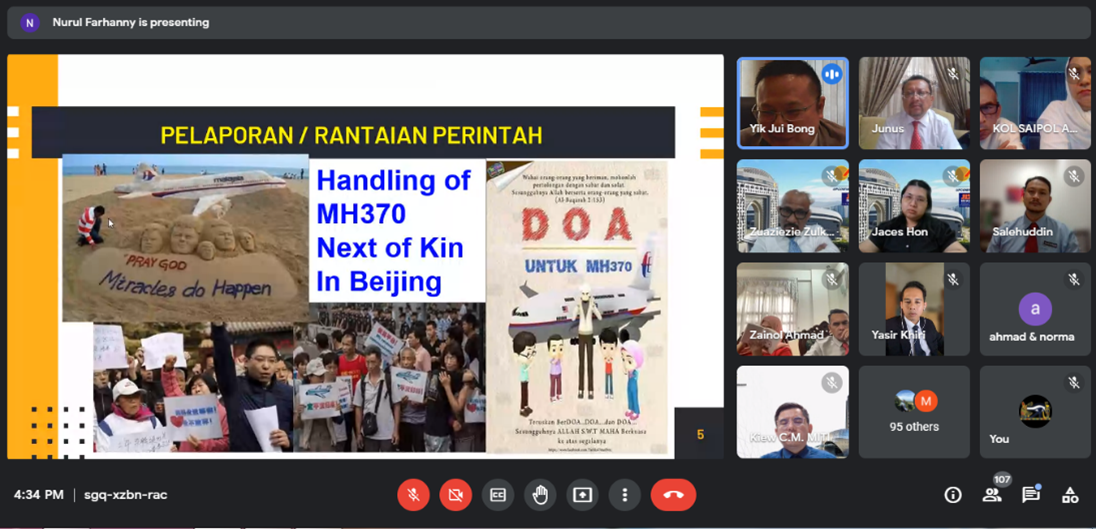Click the Junus participant video tile
1096x529 pixels.
(914, 103)
